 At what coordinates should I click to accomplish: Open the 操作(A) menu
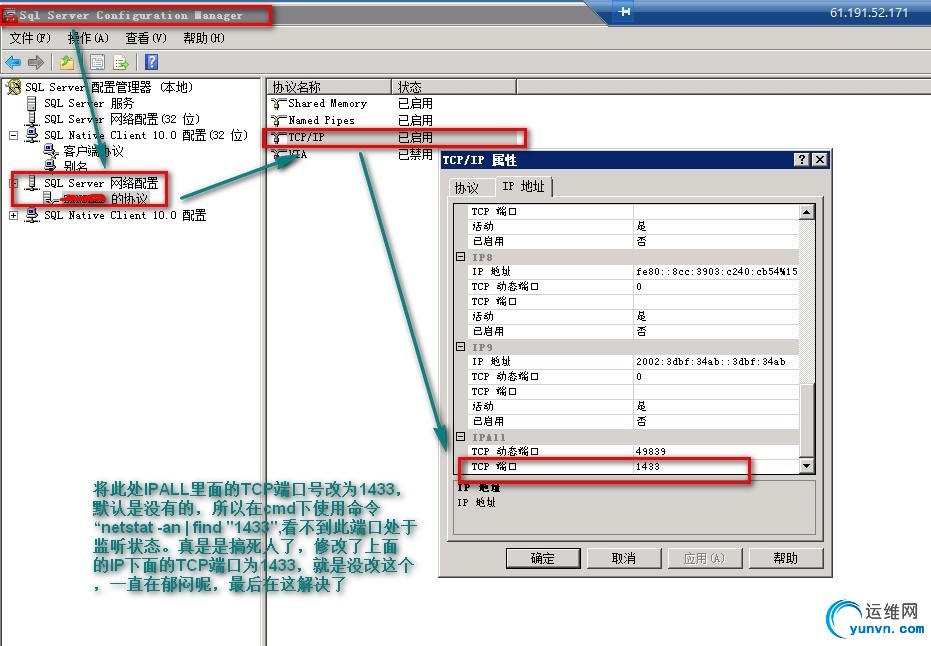click(88, 38)
